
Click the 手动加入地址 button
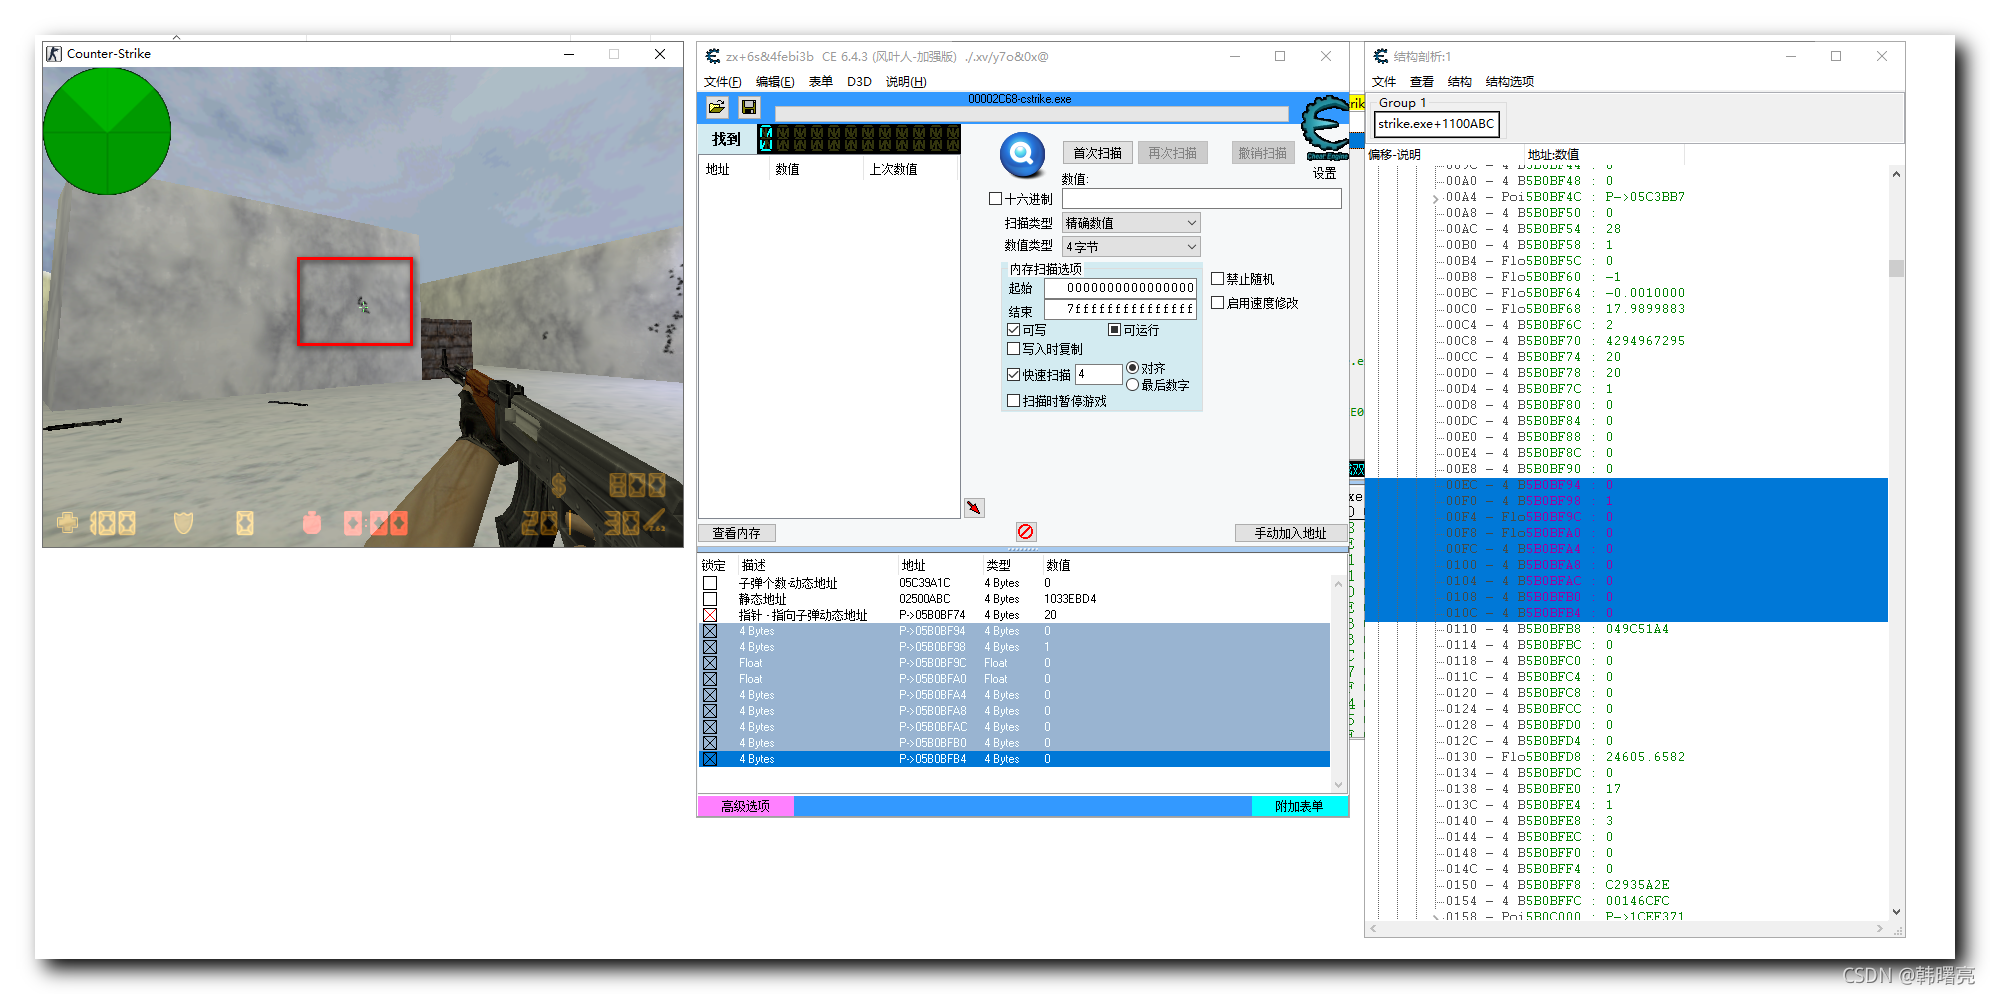pyautogui.click(x=1291, y=533)
